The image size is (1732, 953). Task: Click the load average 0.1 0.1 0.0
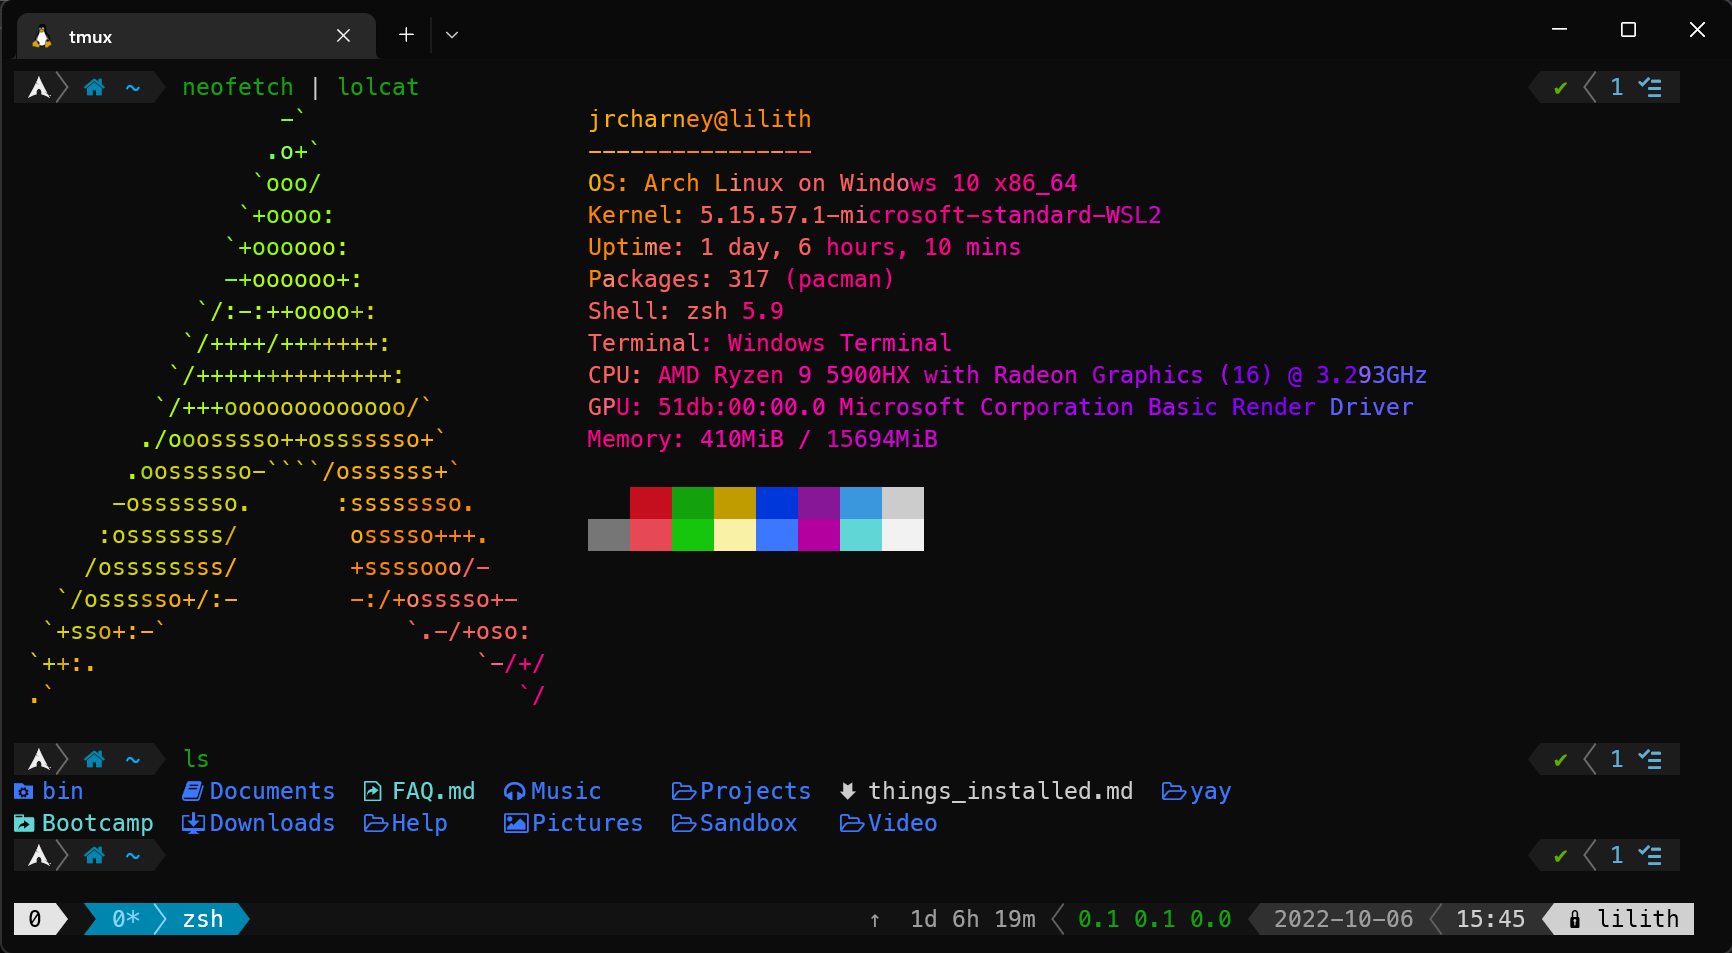point(1154,920)
